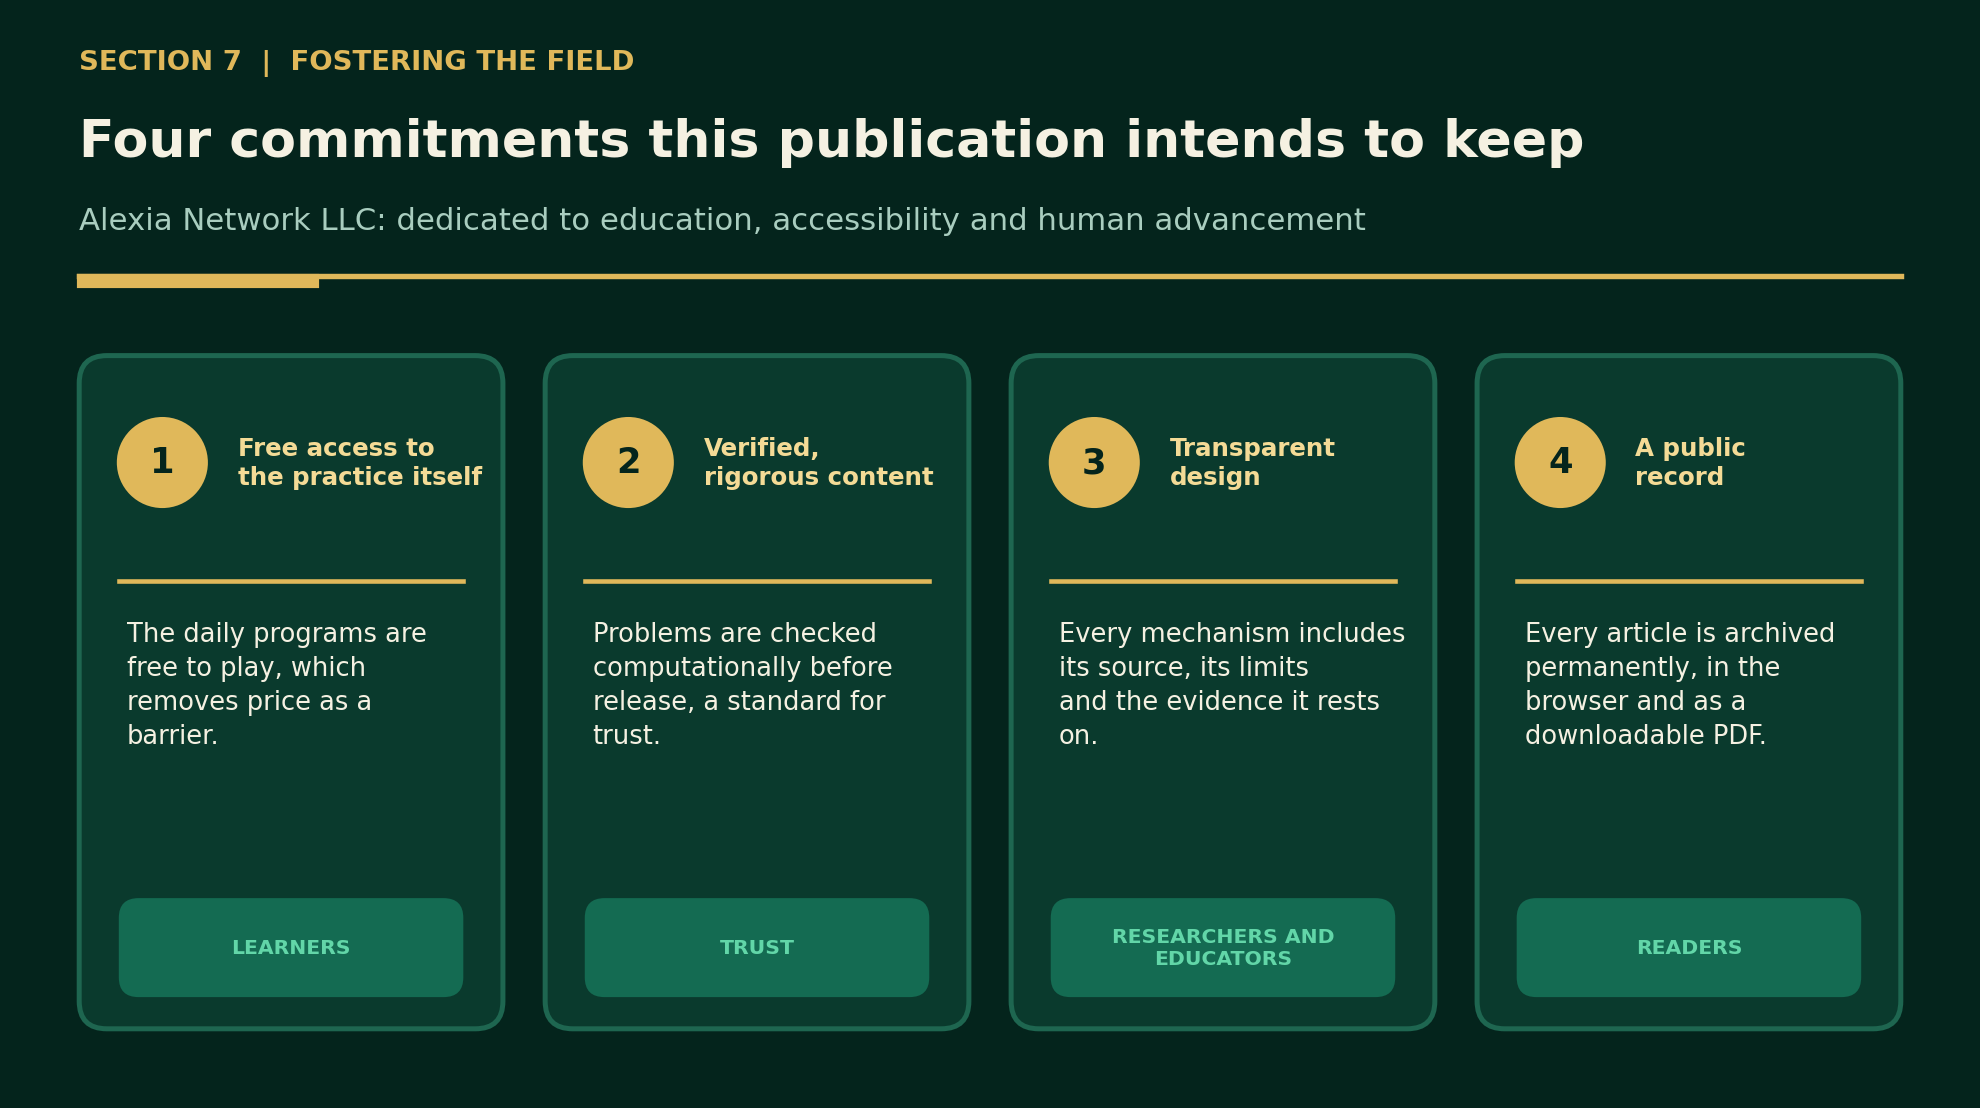
Task: Click the gold circle numbered 2
Action: [x=628, y=462]
